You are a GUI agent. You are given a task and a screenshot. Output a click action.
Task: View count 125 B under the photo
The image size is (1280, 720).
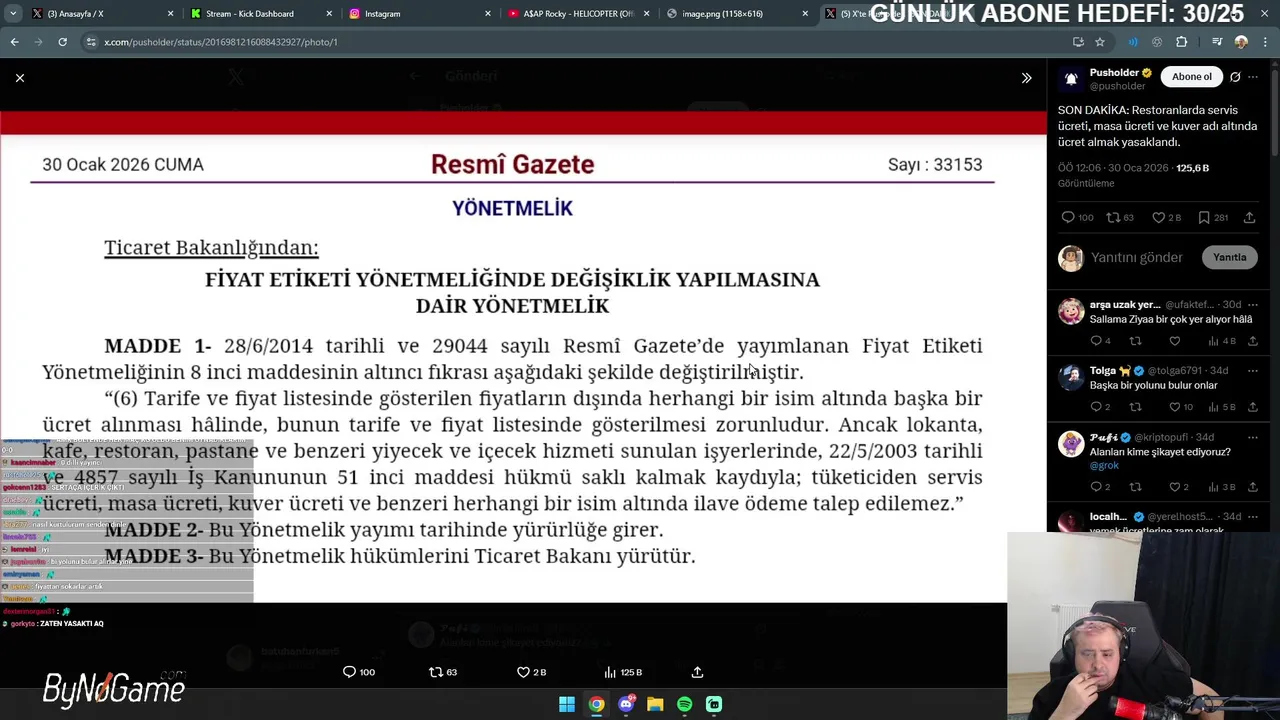point(624,672)
